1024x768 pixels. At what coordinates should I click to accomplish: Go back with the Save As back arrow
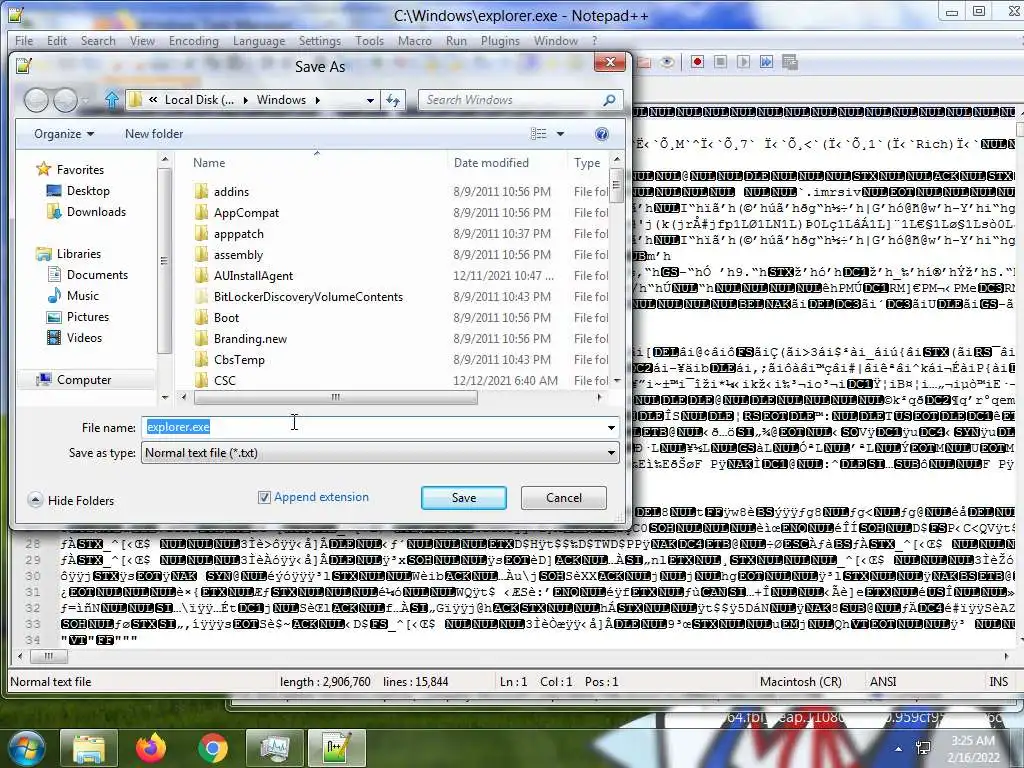pos(37,100)
